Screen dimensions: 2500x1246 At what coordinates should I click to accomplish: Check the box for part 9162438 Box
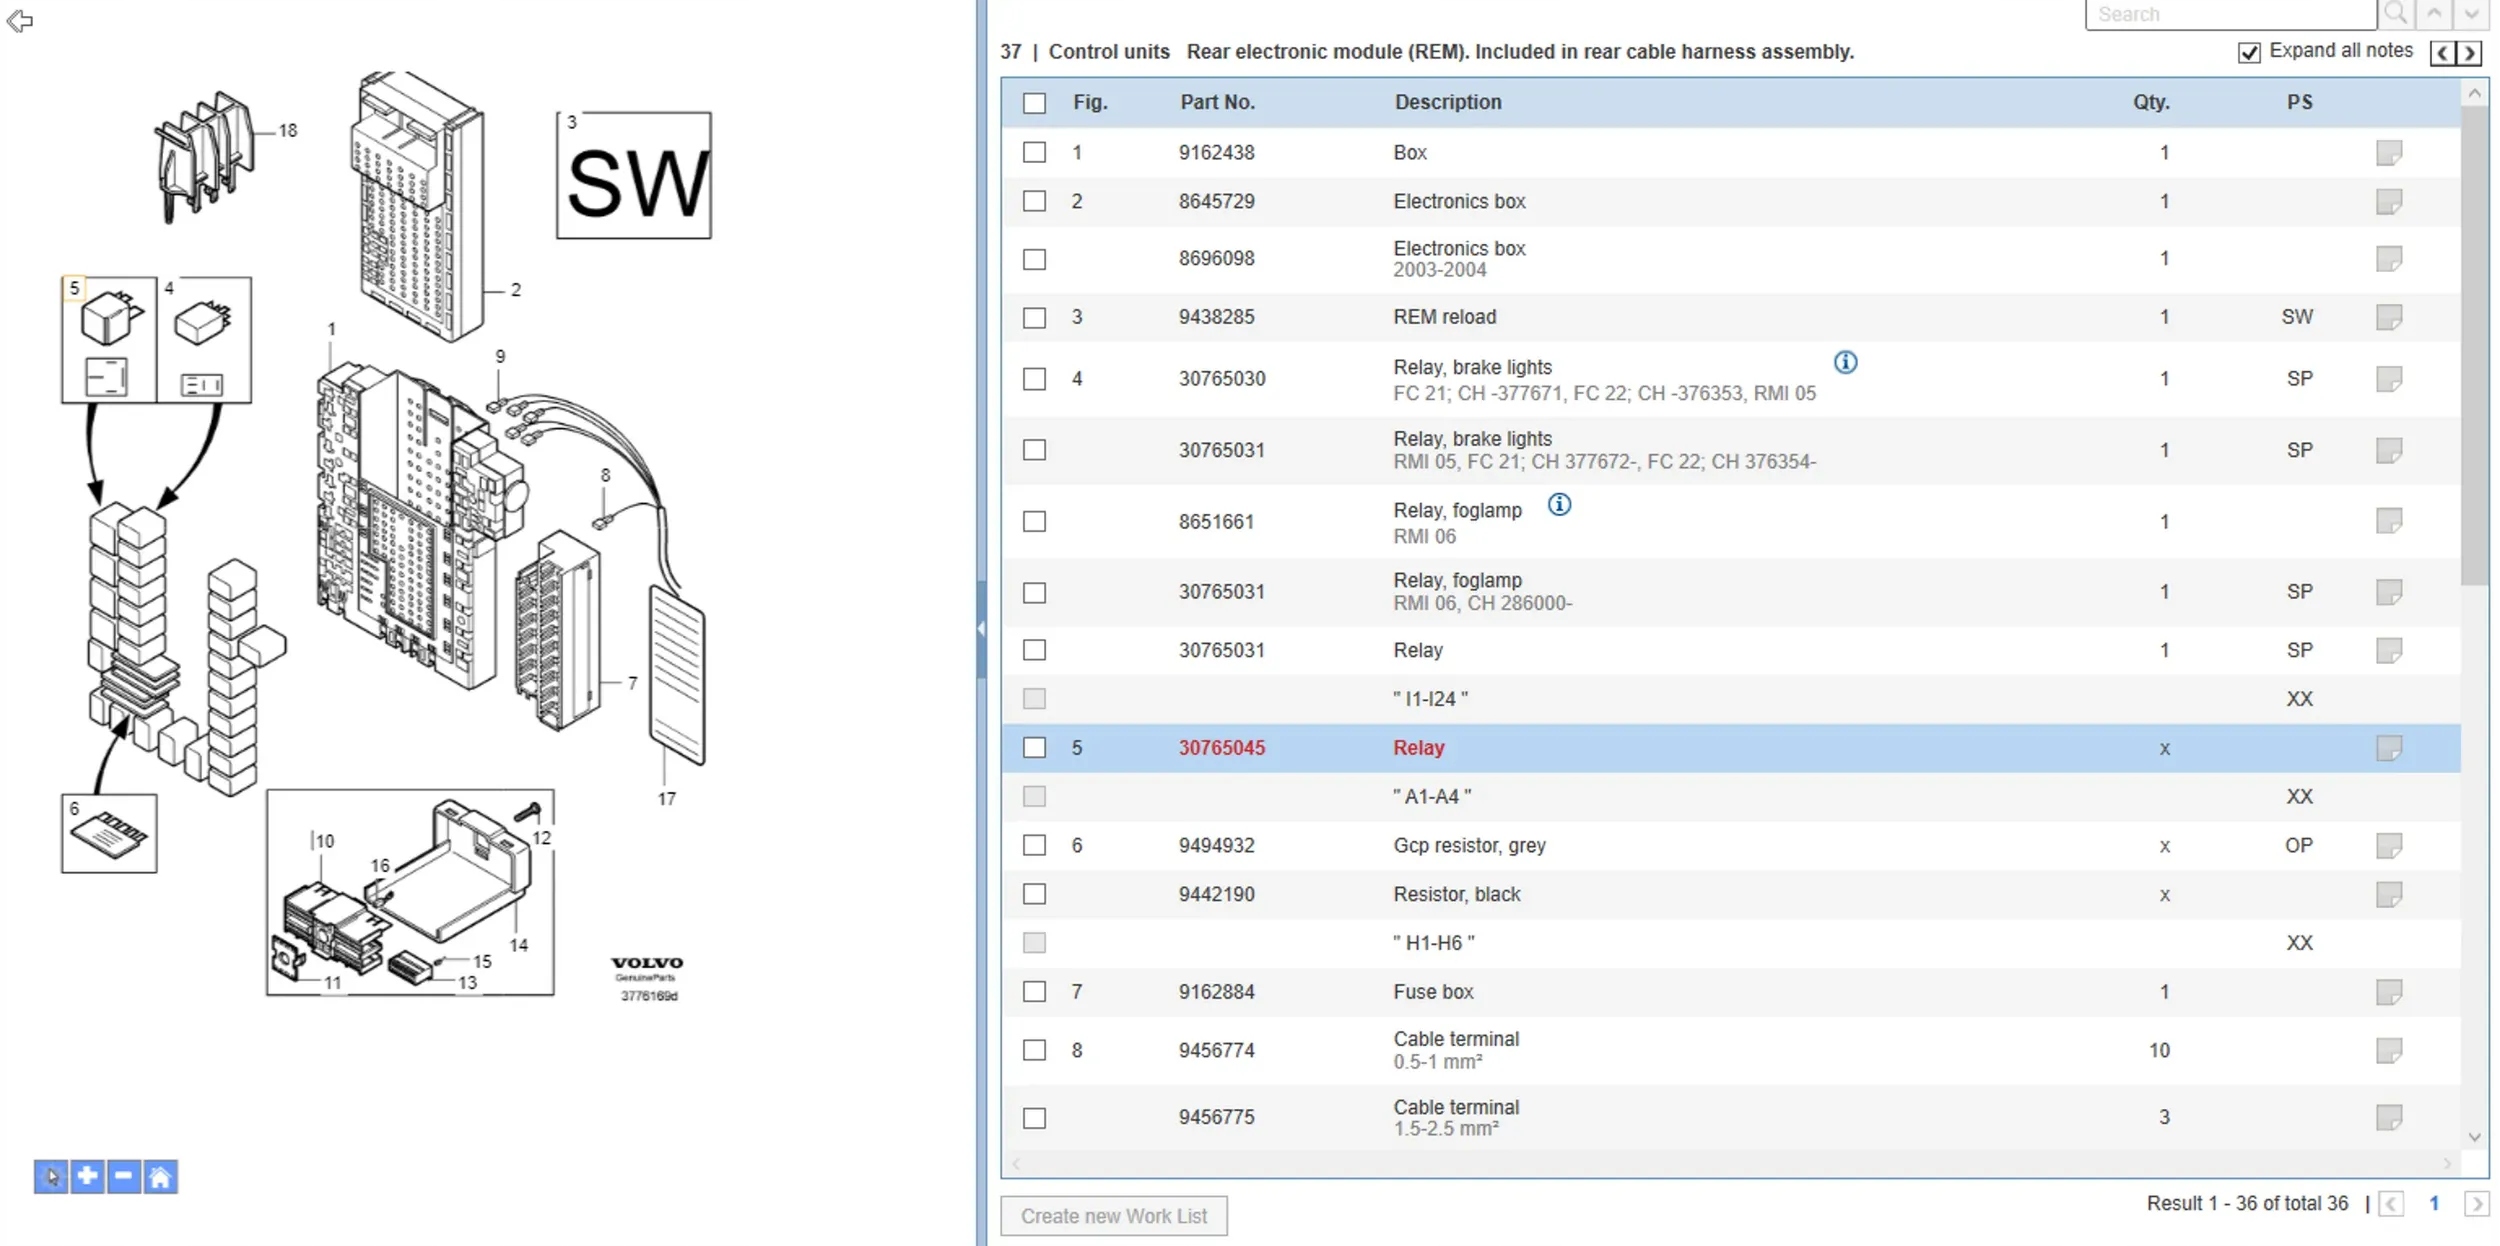pyautogui.click(x=1034, y=153)
